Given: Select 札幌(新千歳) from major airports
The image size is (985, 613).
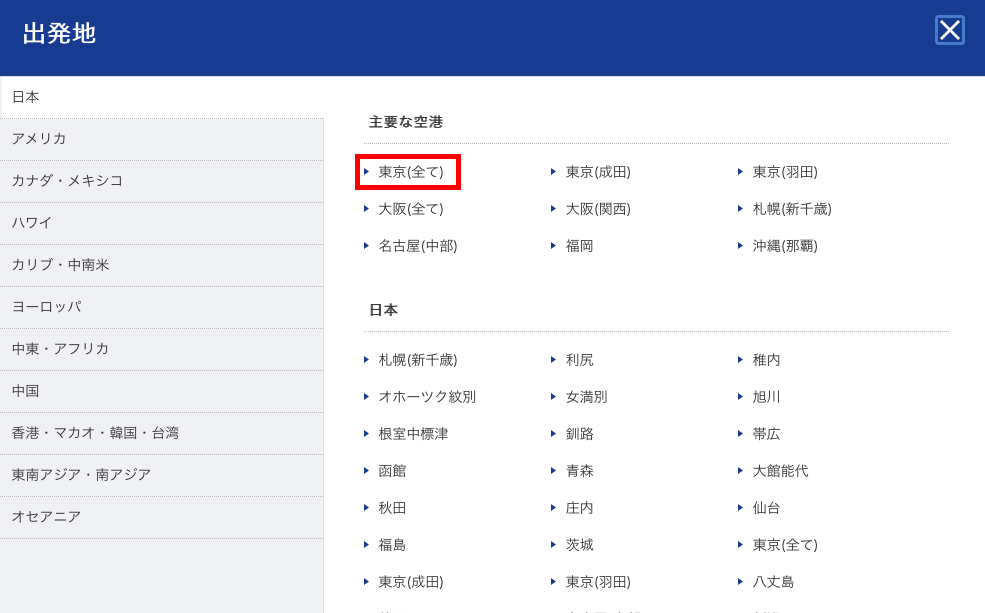Looking at the screenshot, I should (x=790, y=208).
